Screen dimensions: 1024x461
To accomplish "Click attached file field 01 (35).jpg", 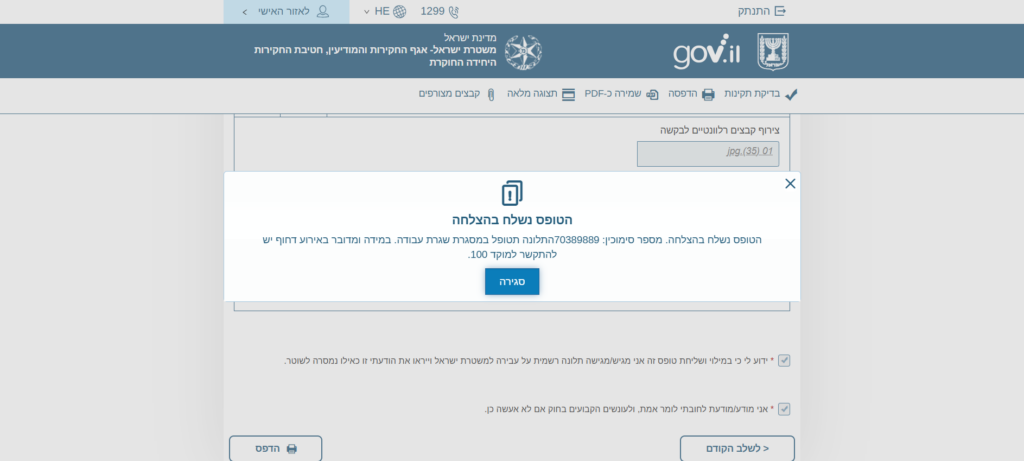I will 708,153.
